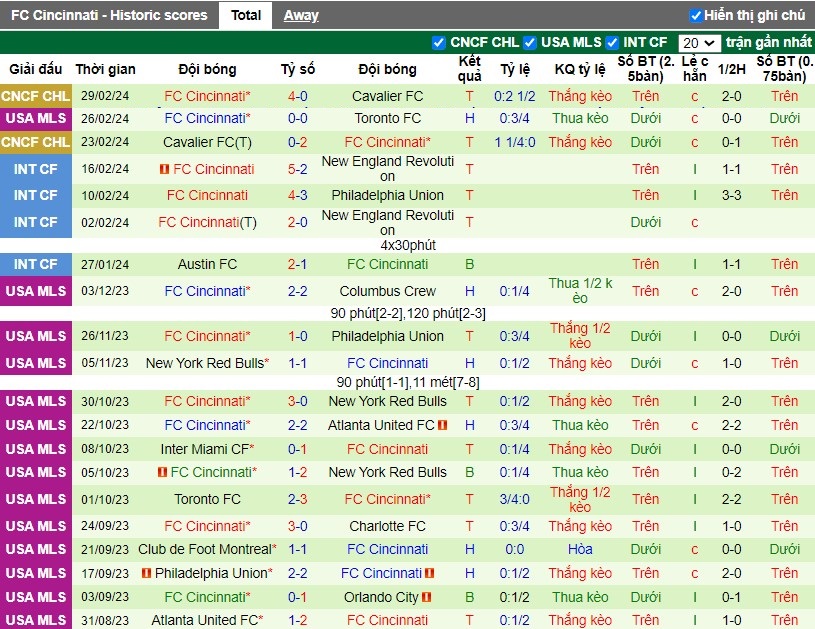Click odds 1 1/4:0 on 23/02/24
815x629 pixels.
point(515,142)
